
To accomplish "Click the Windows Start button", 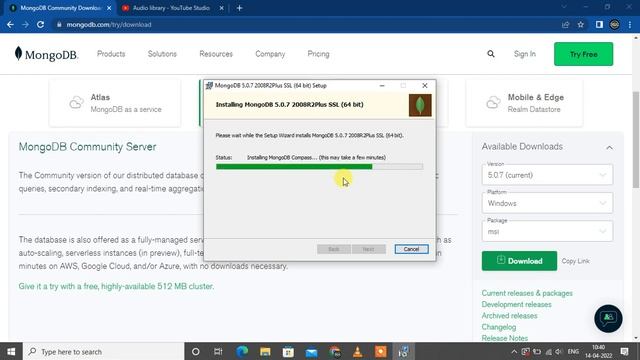I will click(x=11, y=351).
